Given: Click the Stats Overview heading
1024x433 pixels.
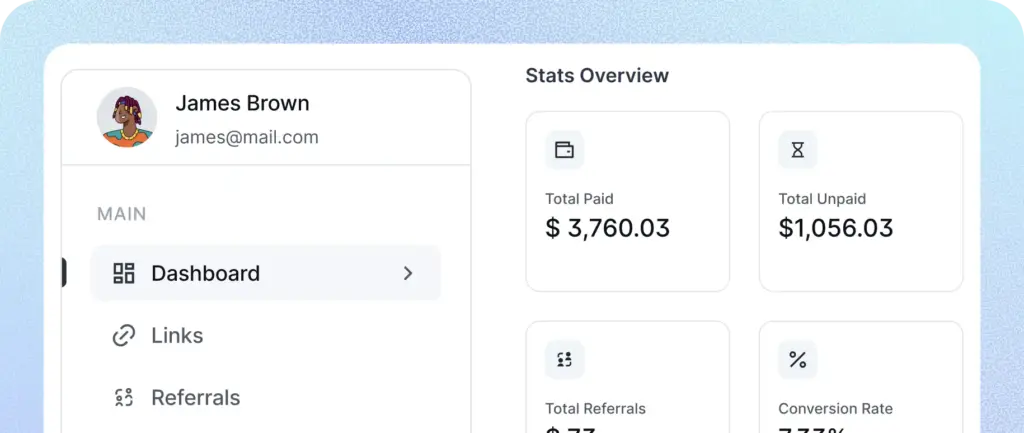Looking at the screenshot, I should [597, 75].
